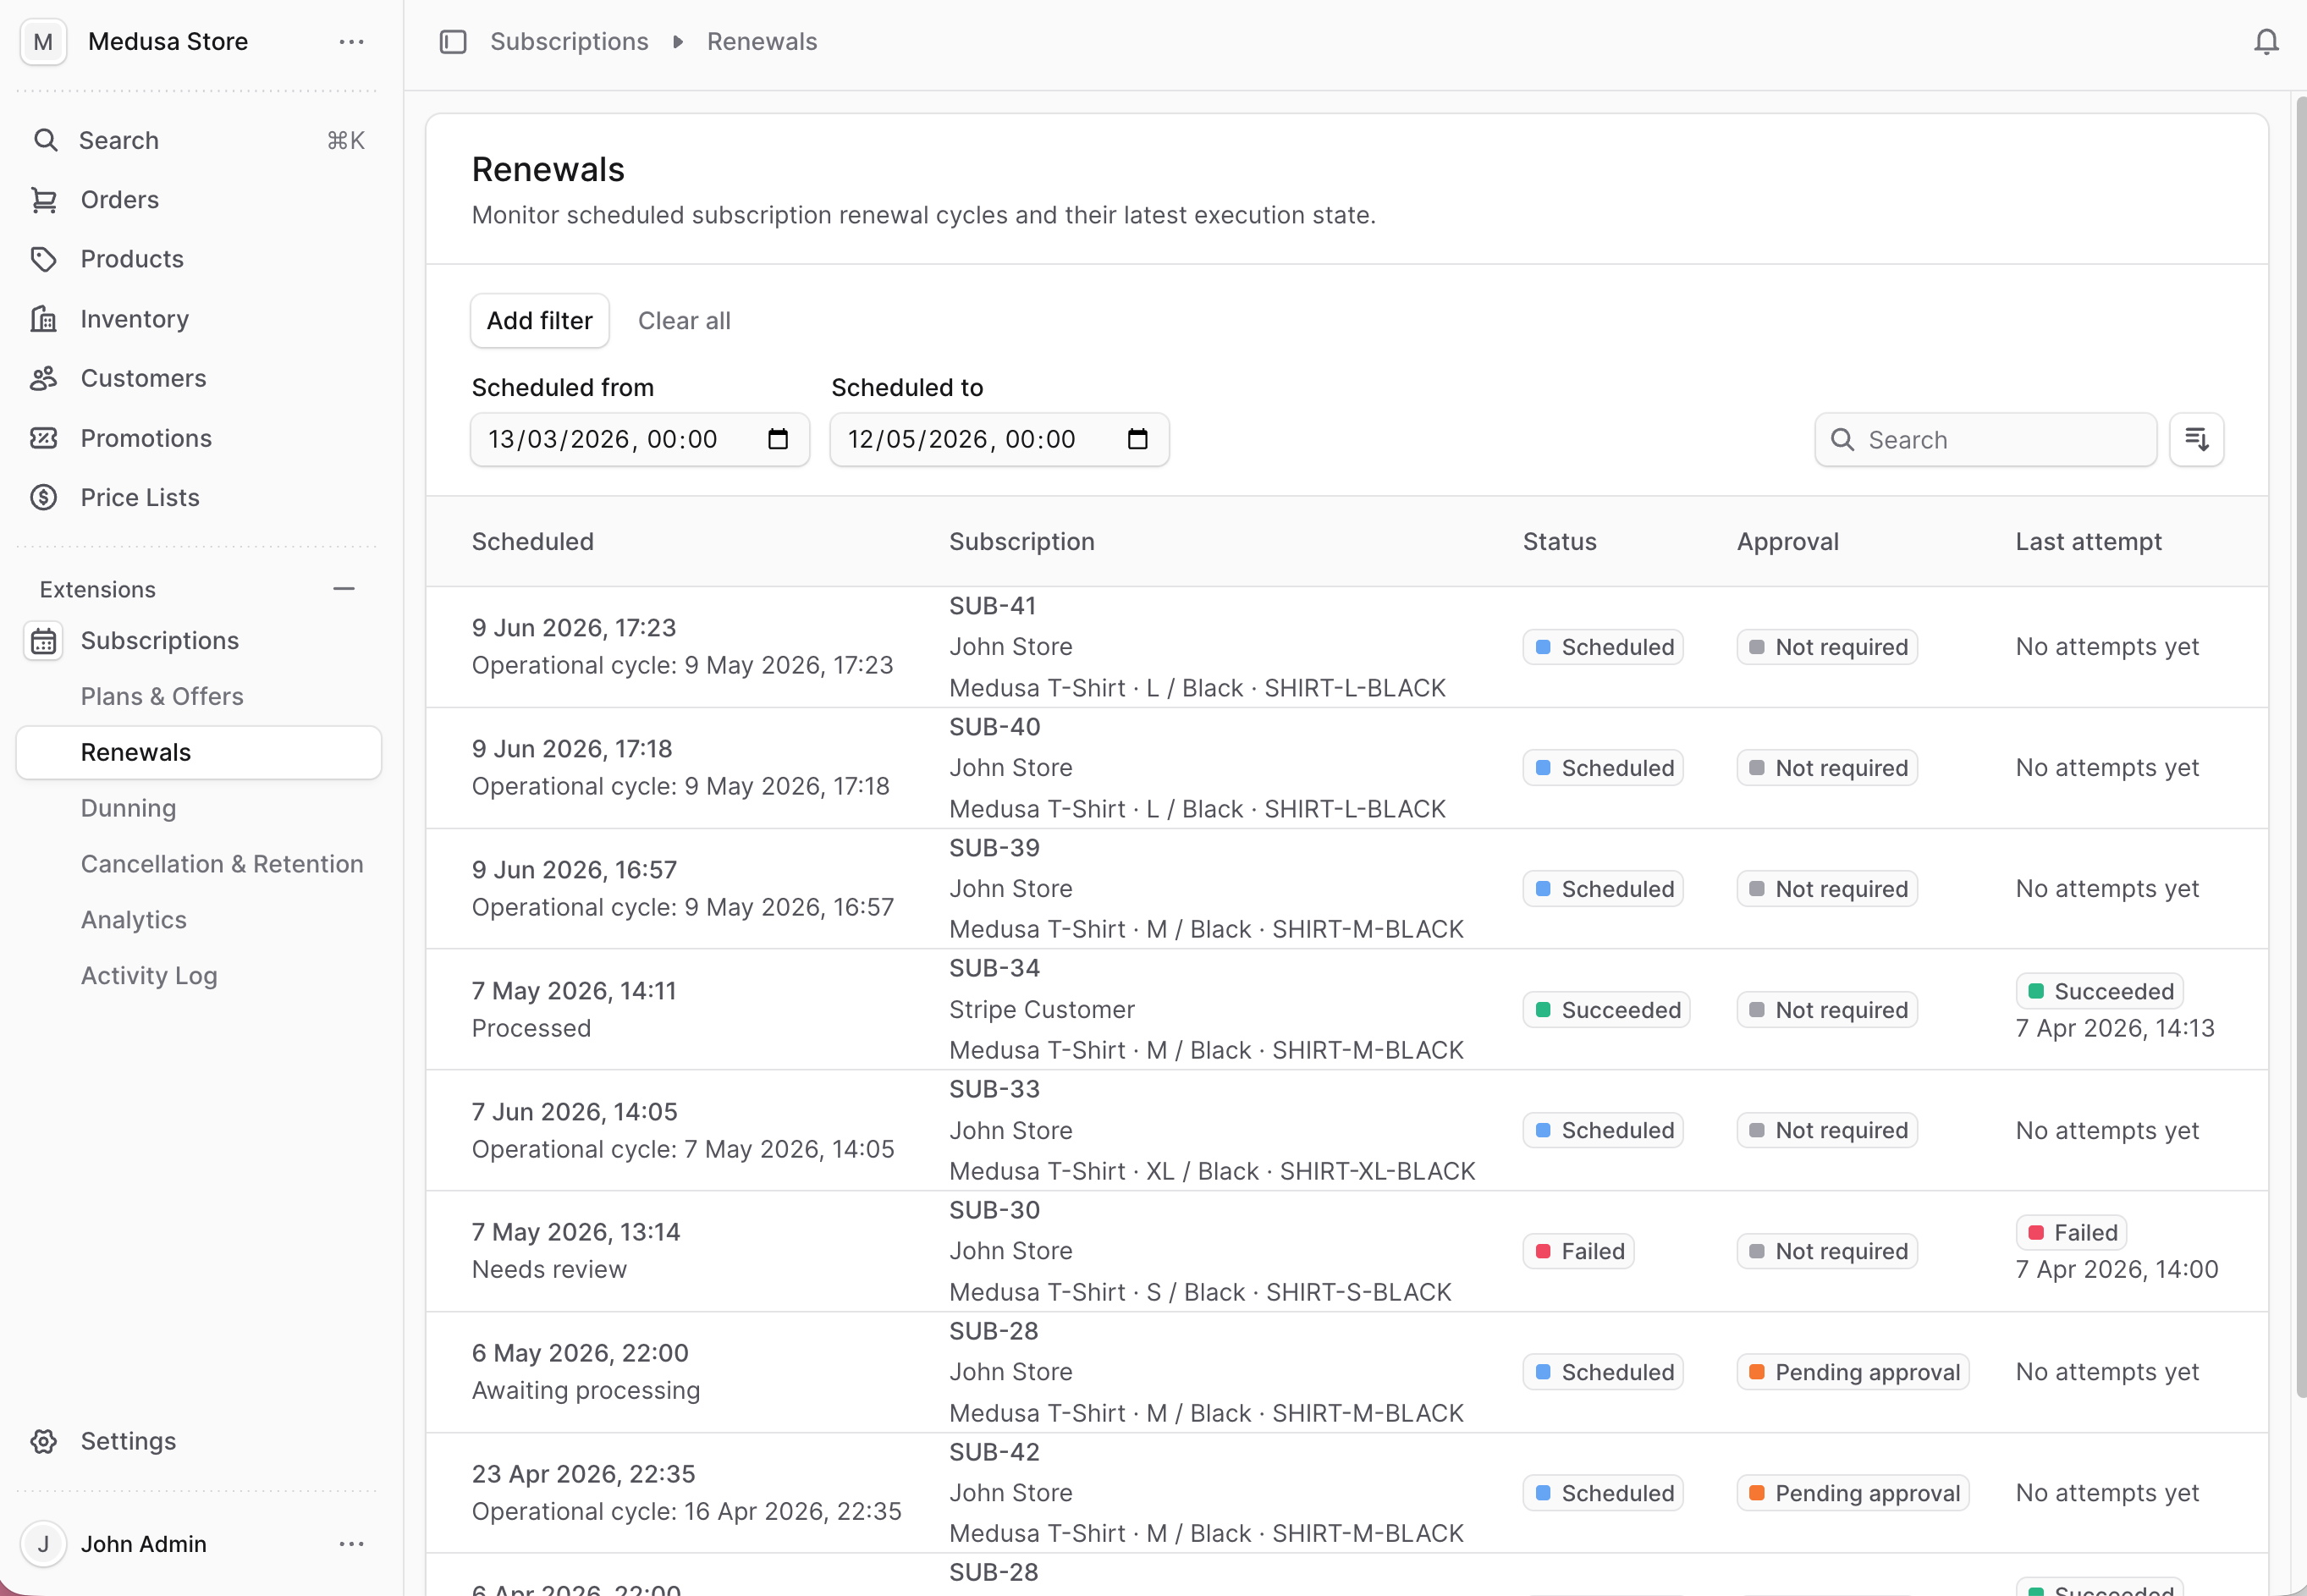The height and width of the screenshot is (1596, 2307).
Task: Collapse the Extensions section
Action: 344,589
